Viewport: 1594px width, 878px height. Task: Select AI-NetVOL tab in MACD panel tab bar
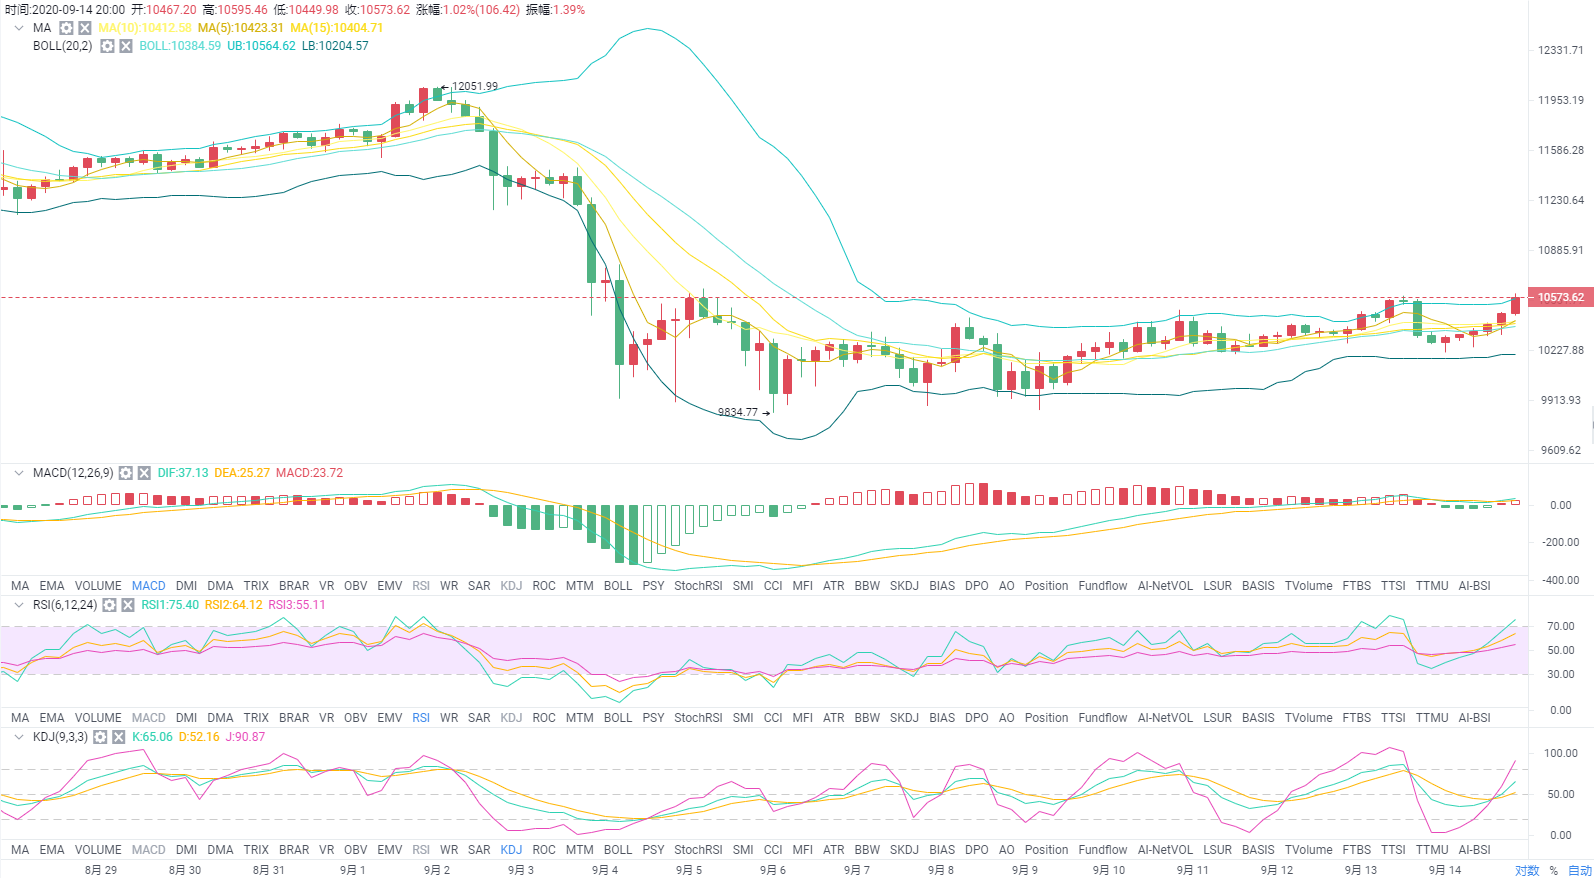click(x=1165, y=586)
